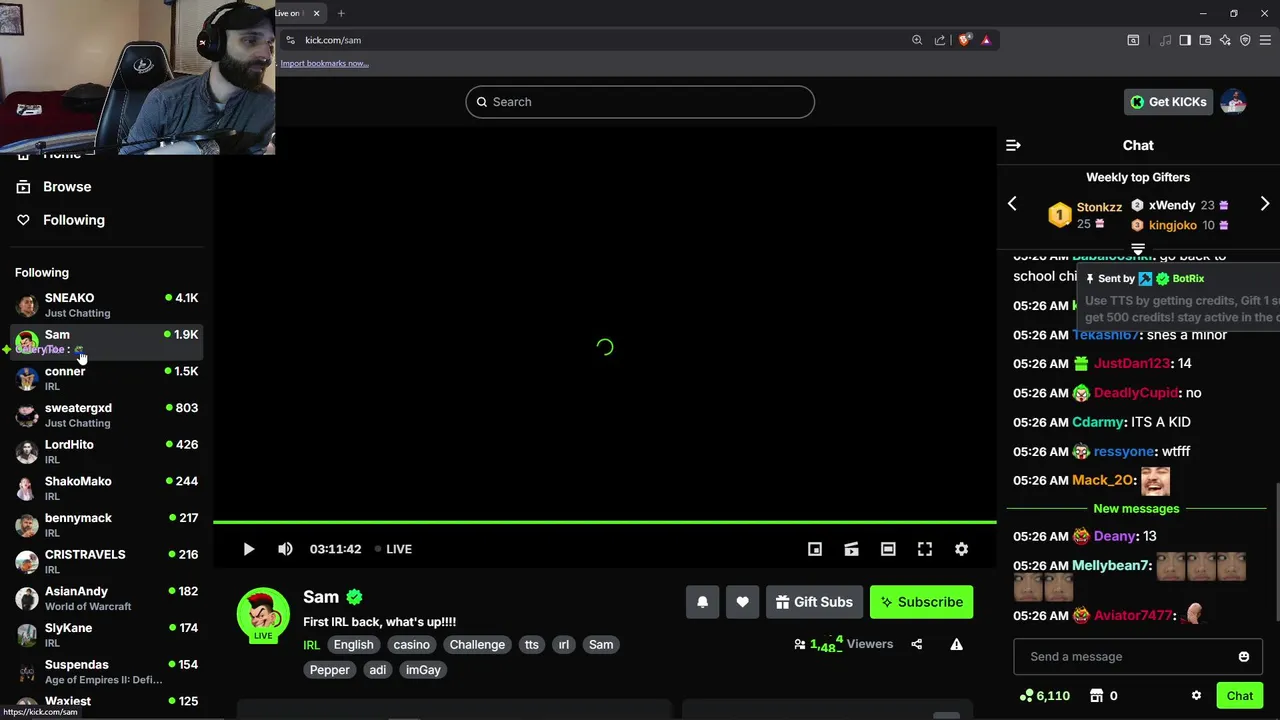Open the player settings gear
This screenshot has height=720, width=1280.
click(961, 549)
